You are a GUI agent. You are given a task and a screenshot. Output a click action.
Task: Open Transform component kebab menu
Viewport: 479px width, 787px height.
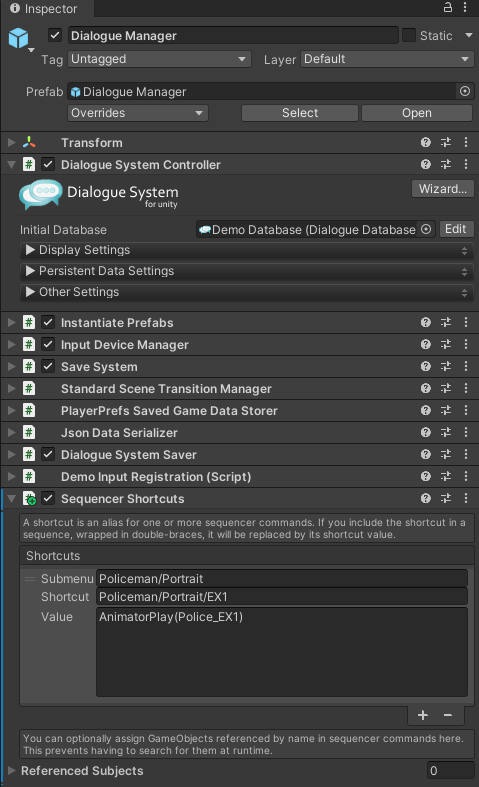(x=466, y=143)
